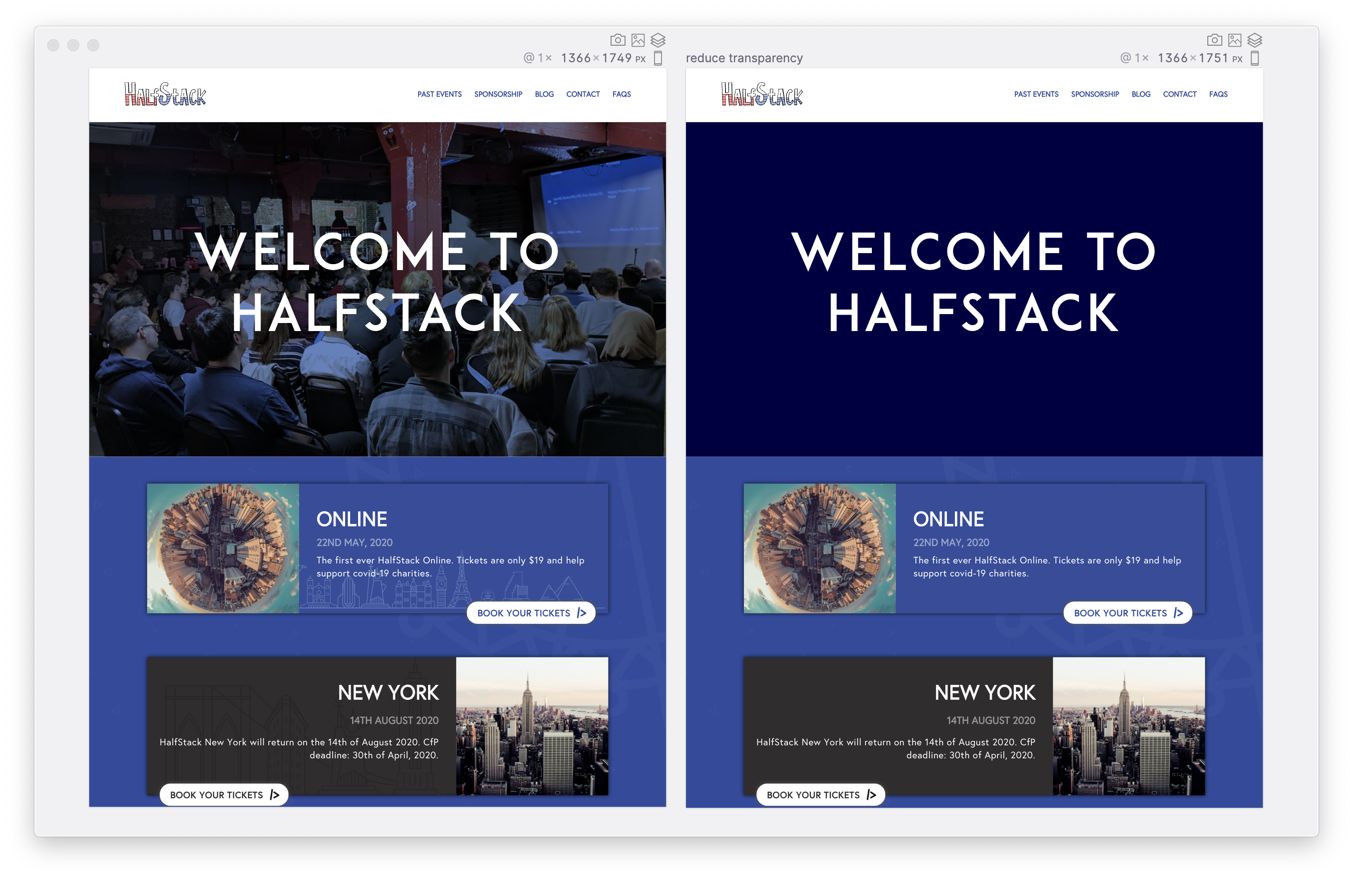Open the PAST EVENTS navigation item
The height and width of the screenshot is (879, 1353).
pos(439,94)
